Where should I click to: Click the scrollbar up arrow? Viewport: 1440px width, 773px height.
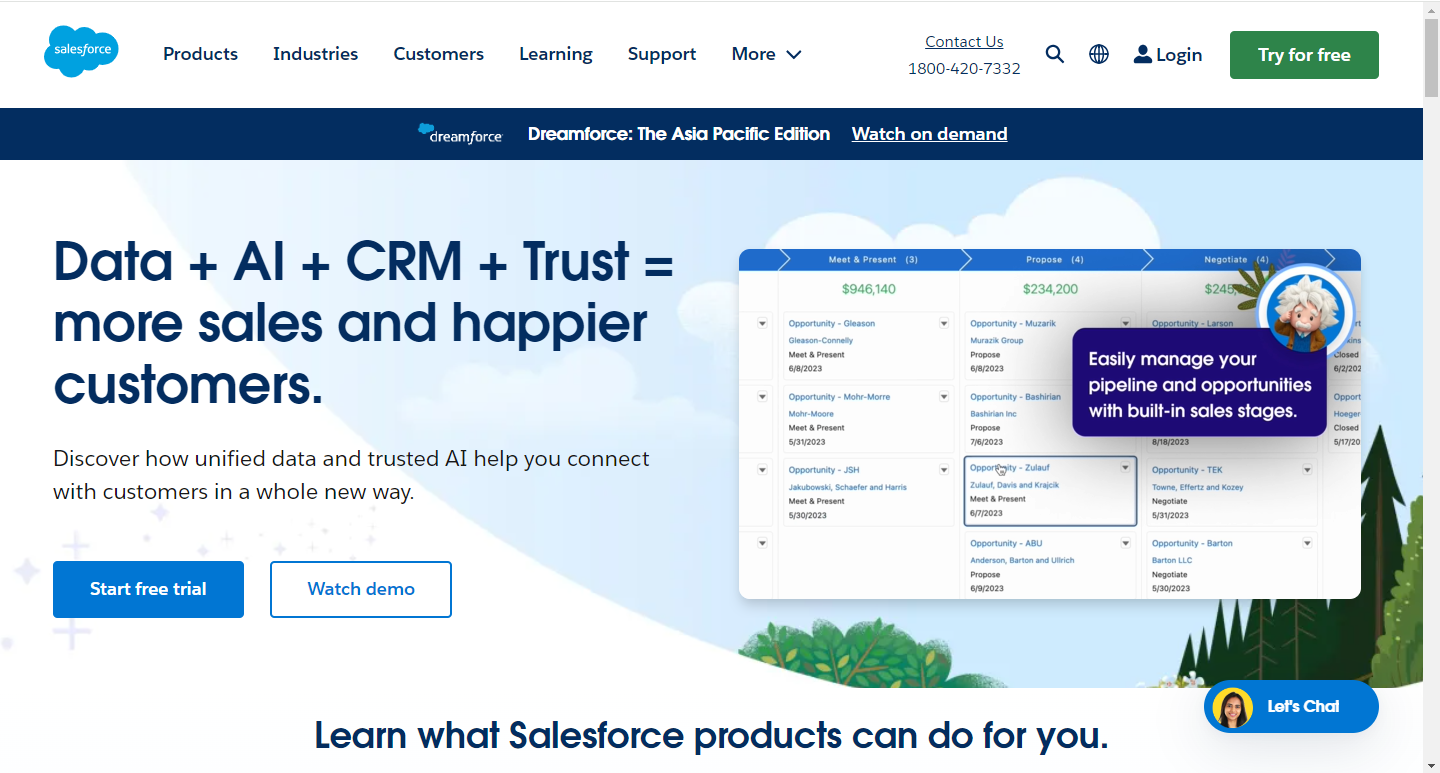(1431, 8)
